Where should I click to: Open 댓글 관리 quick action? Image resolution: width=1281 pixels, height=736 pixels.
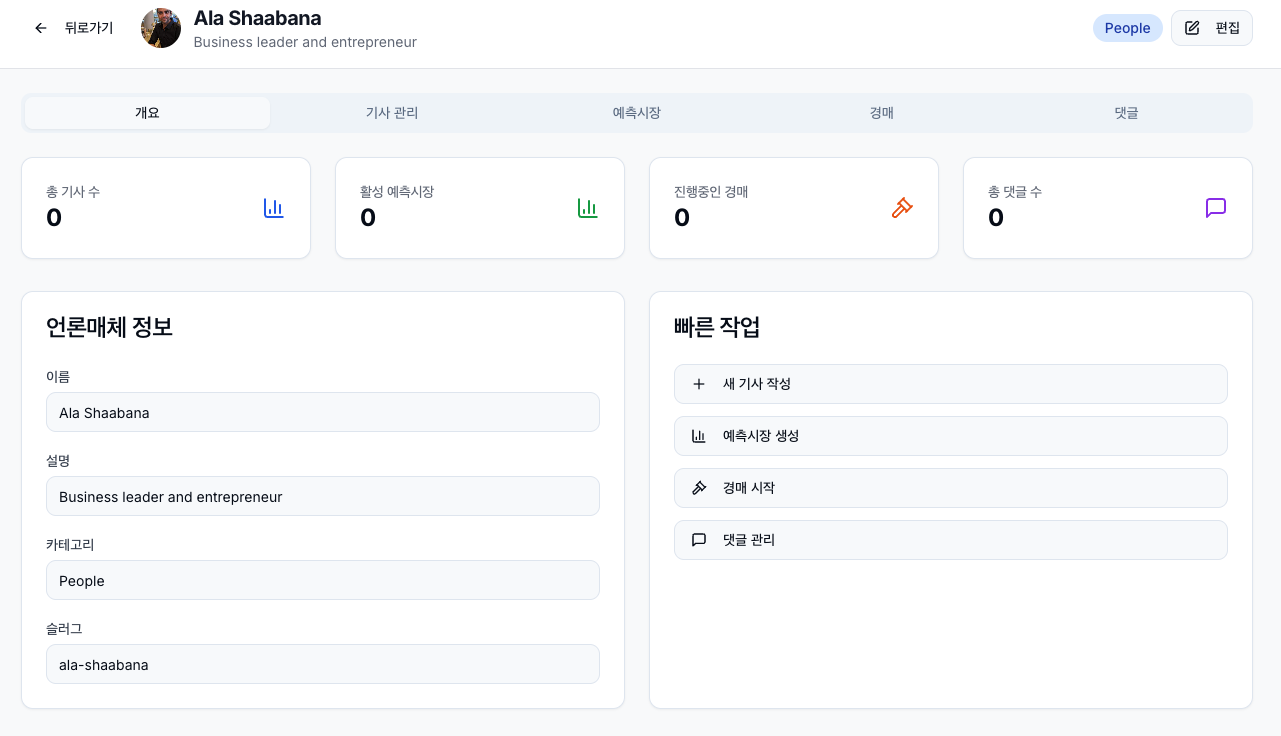(x=950, y=540)
